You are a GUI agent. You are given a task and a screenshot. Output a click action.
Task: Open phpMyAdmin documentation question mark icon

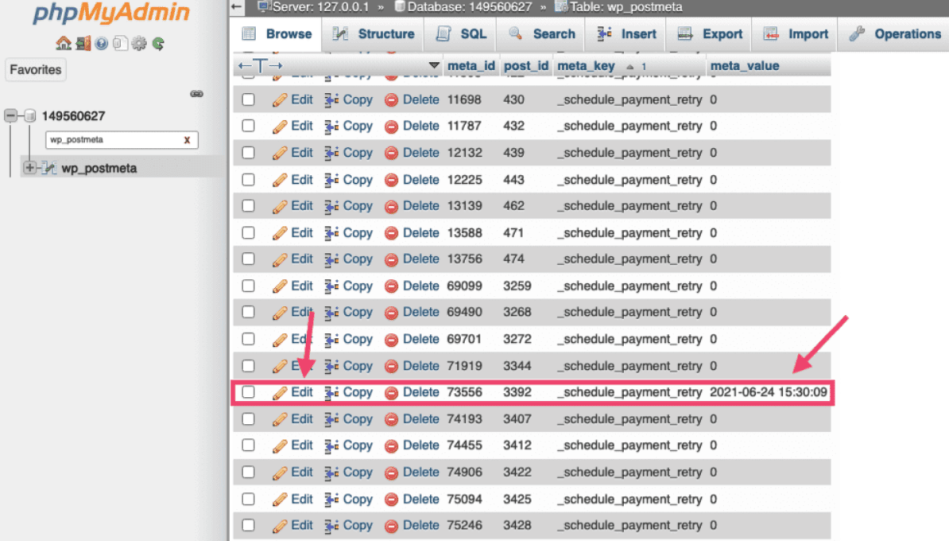click(102, 43)
